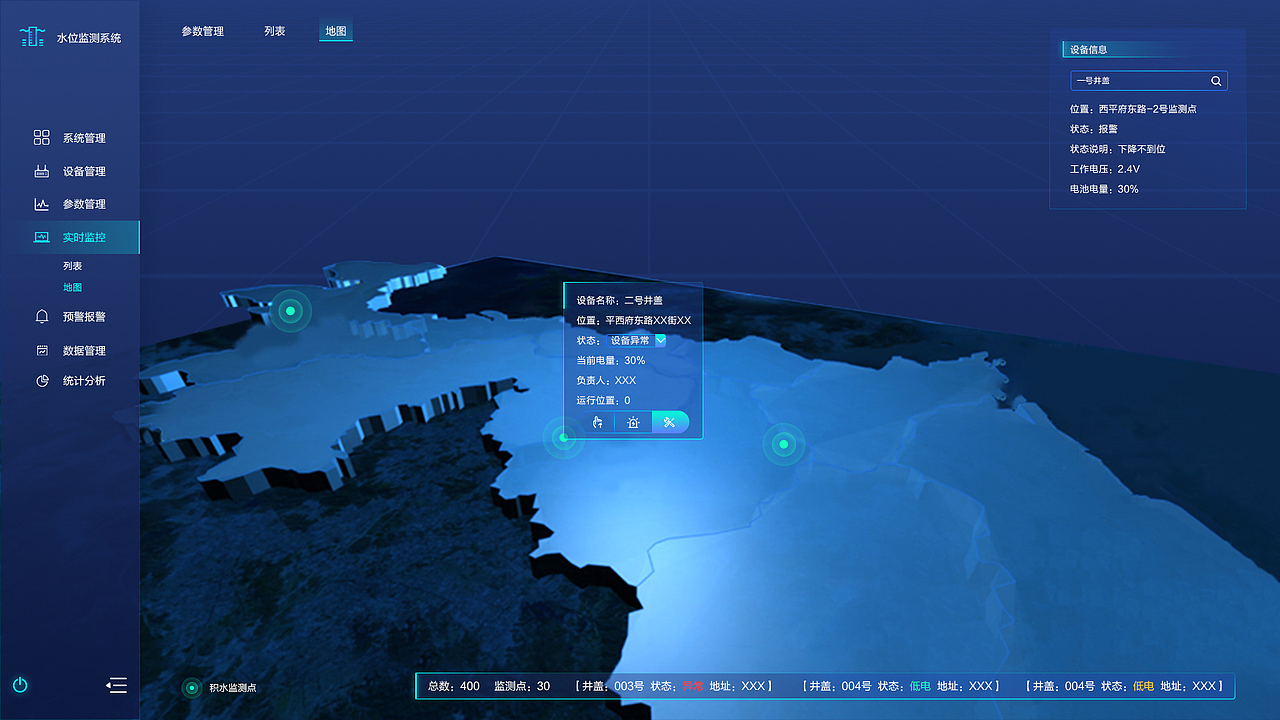This screenshot has height=720, width=1280.
Task: Click 状态：报警 text in device info
Action: pos(1093,129)
